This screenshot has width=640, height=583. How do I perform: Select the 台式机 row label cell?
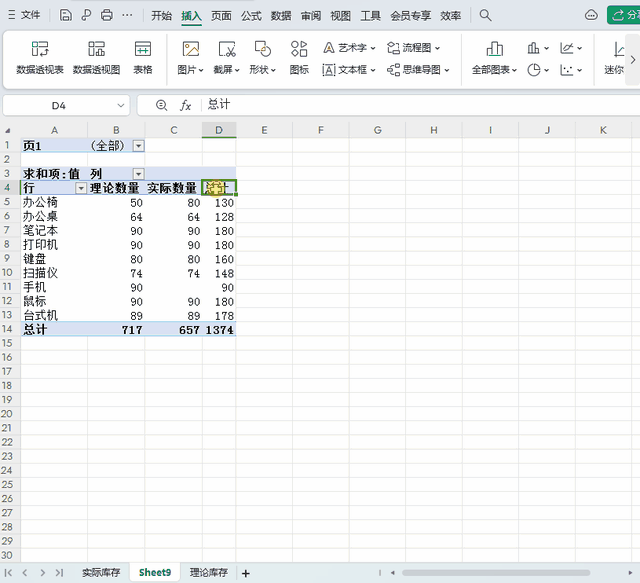pos(54,316)
